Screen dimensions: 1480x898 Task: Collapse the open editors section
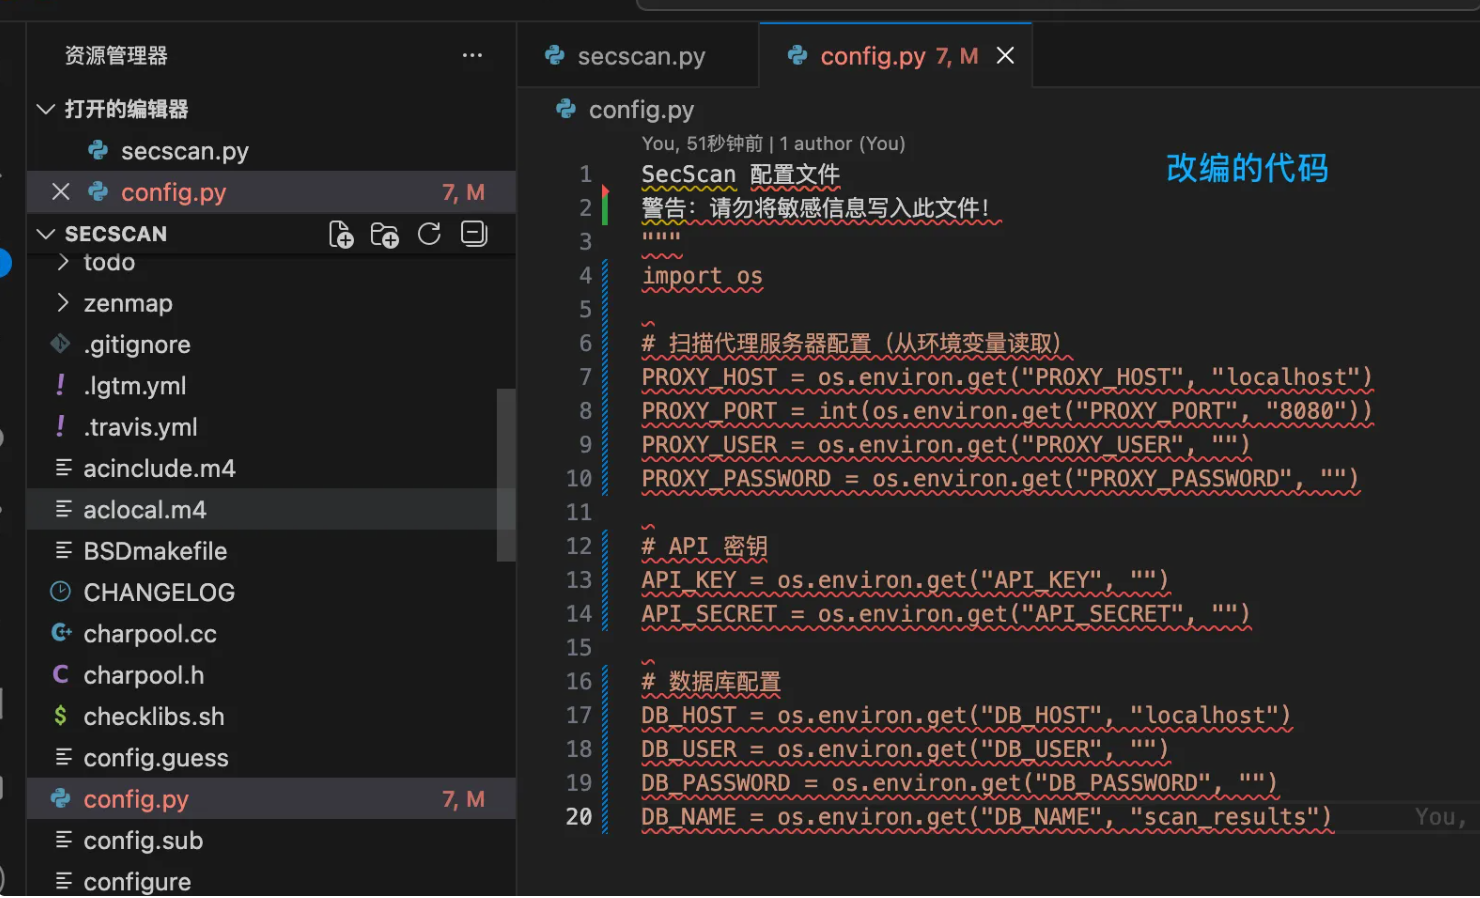coord(45,109)
